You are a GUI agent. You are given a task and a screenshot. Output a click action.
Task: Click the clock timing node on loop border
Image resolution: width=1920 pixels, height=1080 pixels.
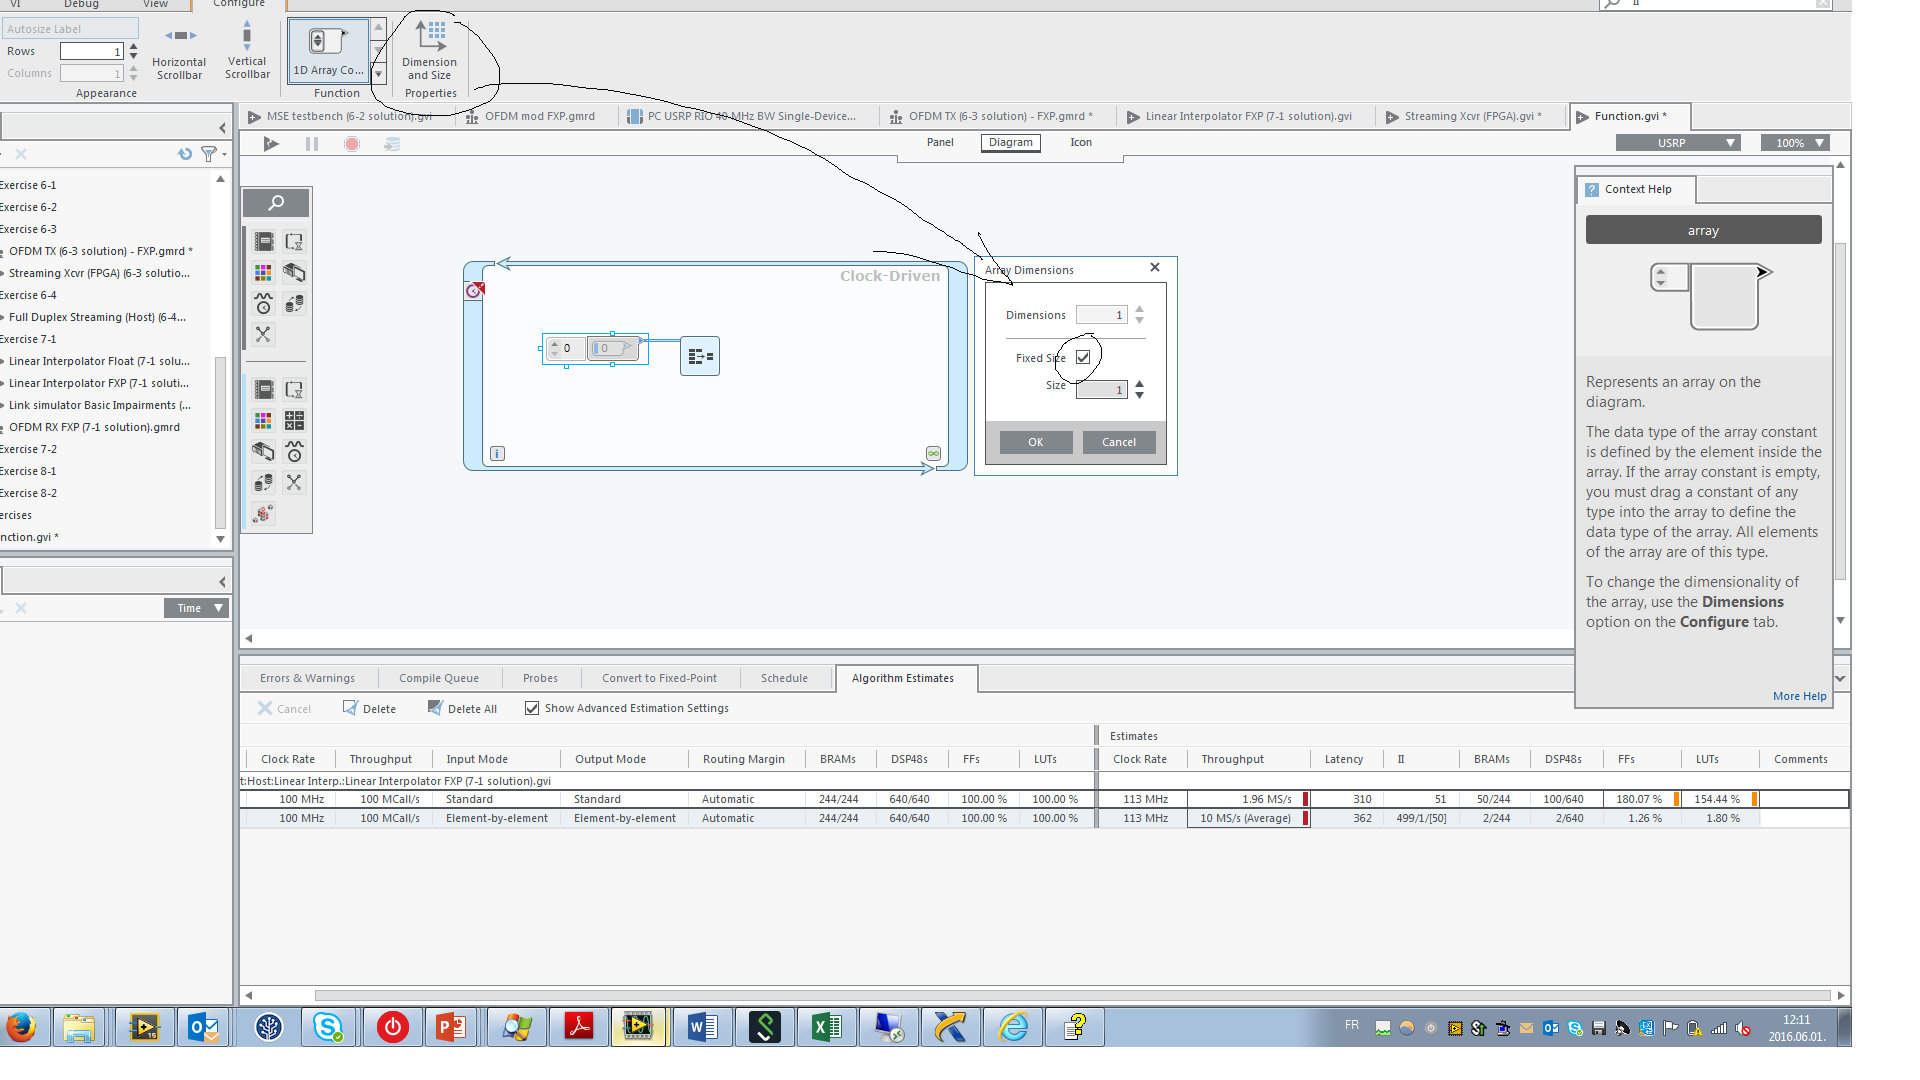tap(475, 290)
